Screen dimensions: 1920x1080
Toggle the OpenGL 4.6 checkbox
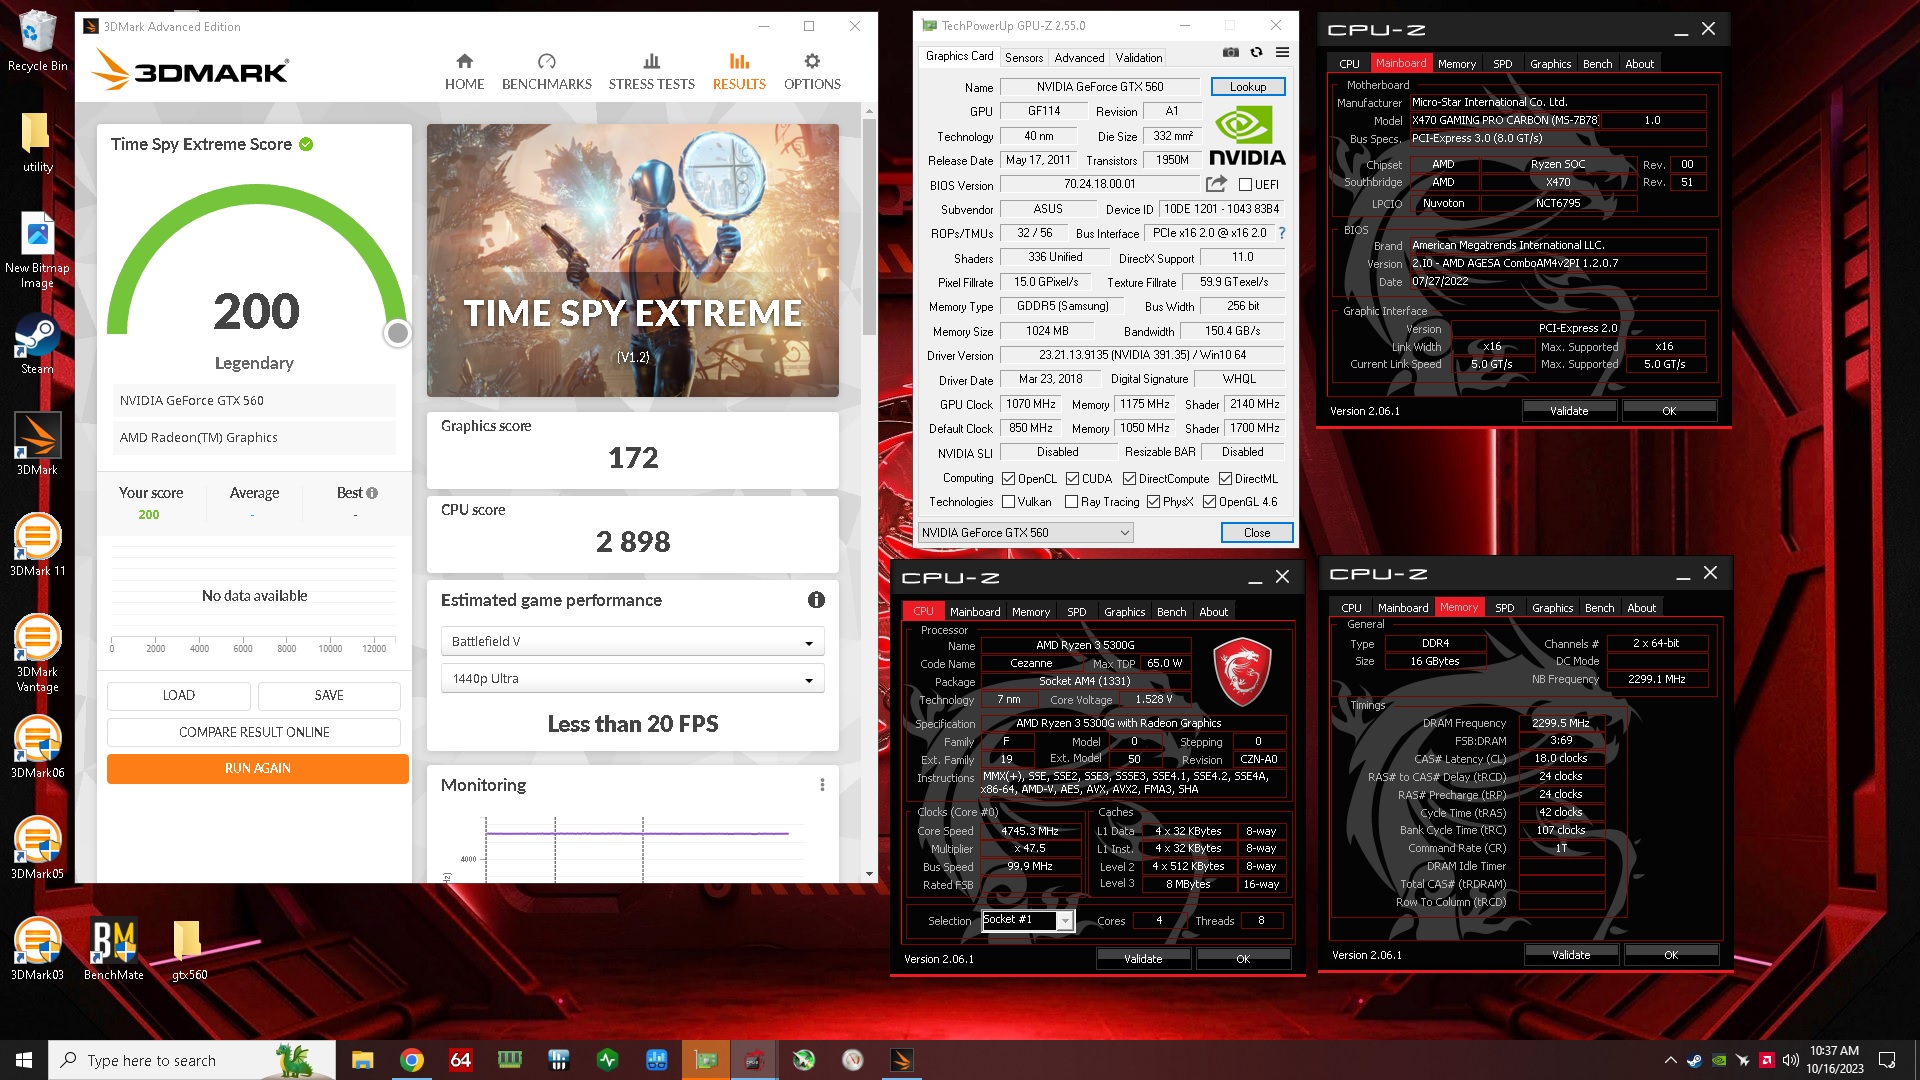[1209, 502]
